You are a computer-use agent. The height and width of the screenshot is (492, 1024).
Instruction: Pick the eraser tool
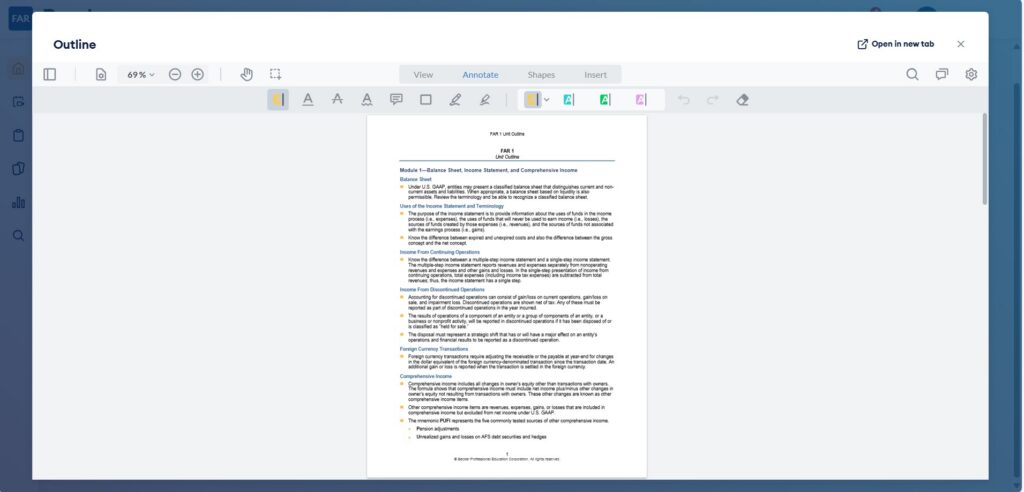pyautogui.click(x=742, y=100)
